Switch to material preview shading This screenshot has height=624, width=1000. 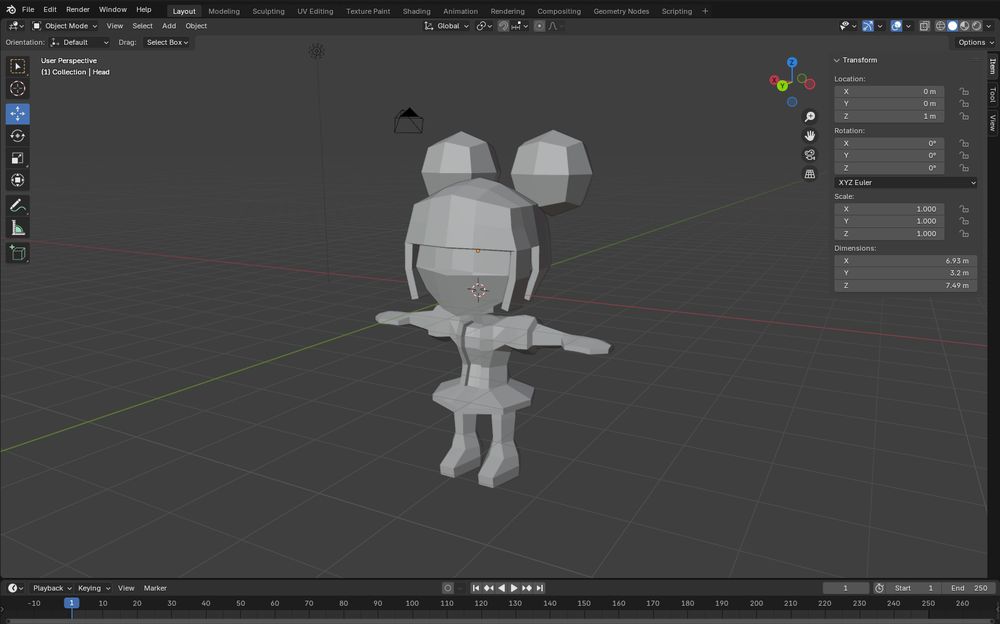[x=964, y=26]
